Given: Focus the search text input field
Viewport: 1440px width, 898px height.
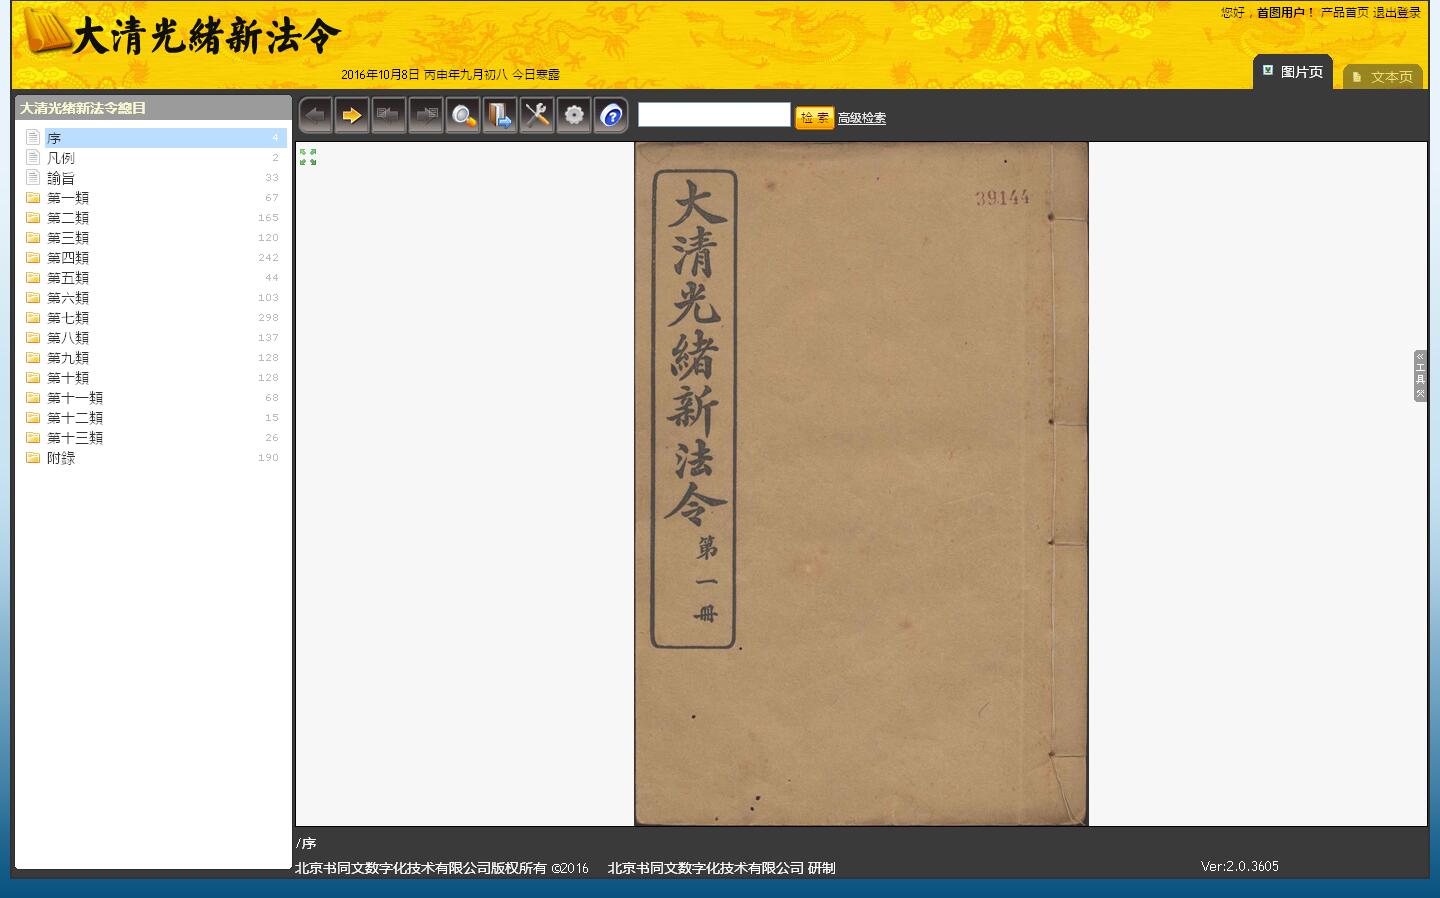Looking at the screenshot, I should [714, 115].
